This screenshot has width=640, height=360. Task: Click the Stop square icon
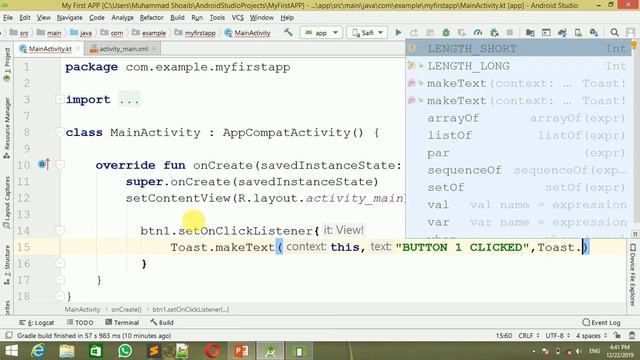509,33
